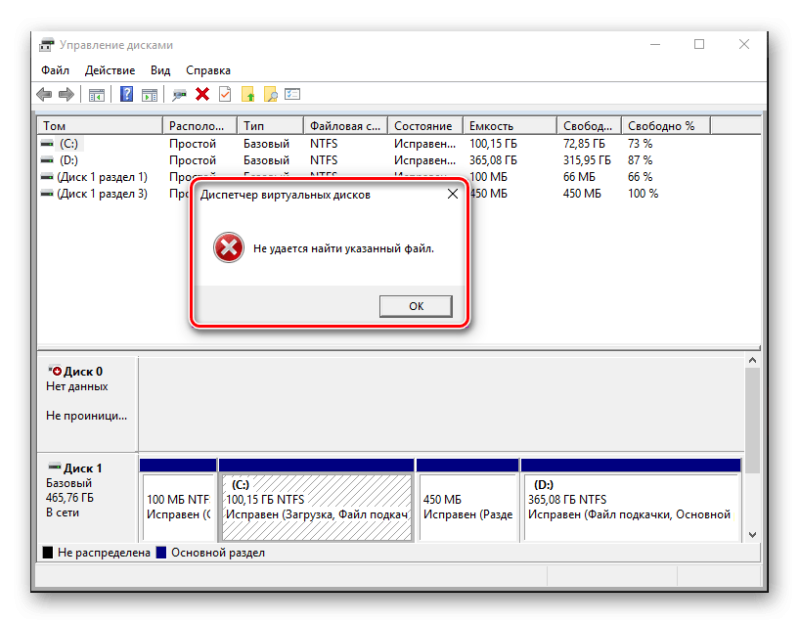Toggle the console tree pane icon
This screenshot has width=800, height=624.
coord(96,95)
